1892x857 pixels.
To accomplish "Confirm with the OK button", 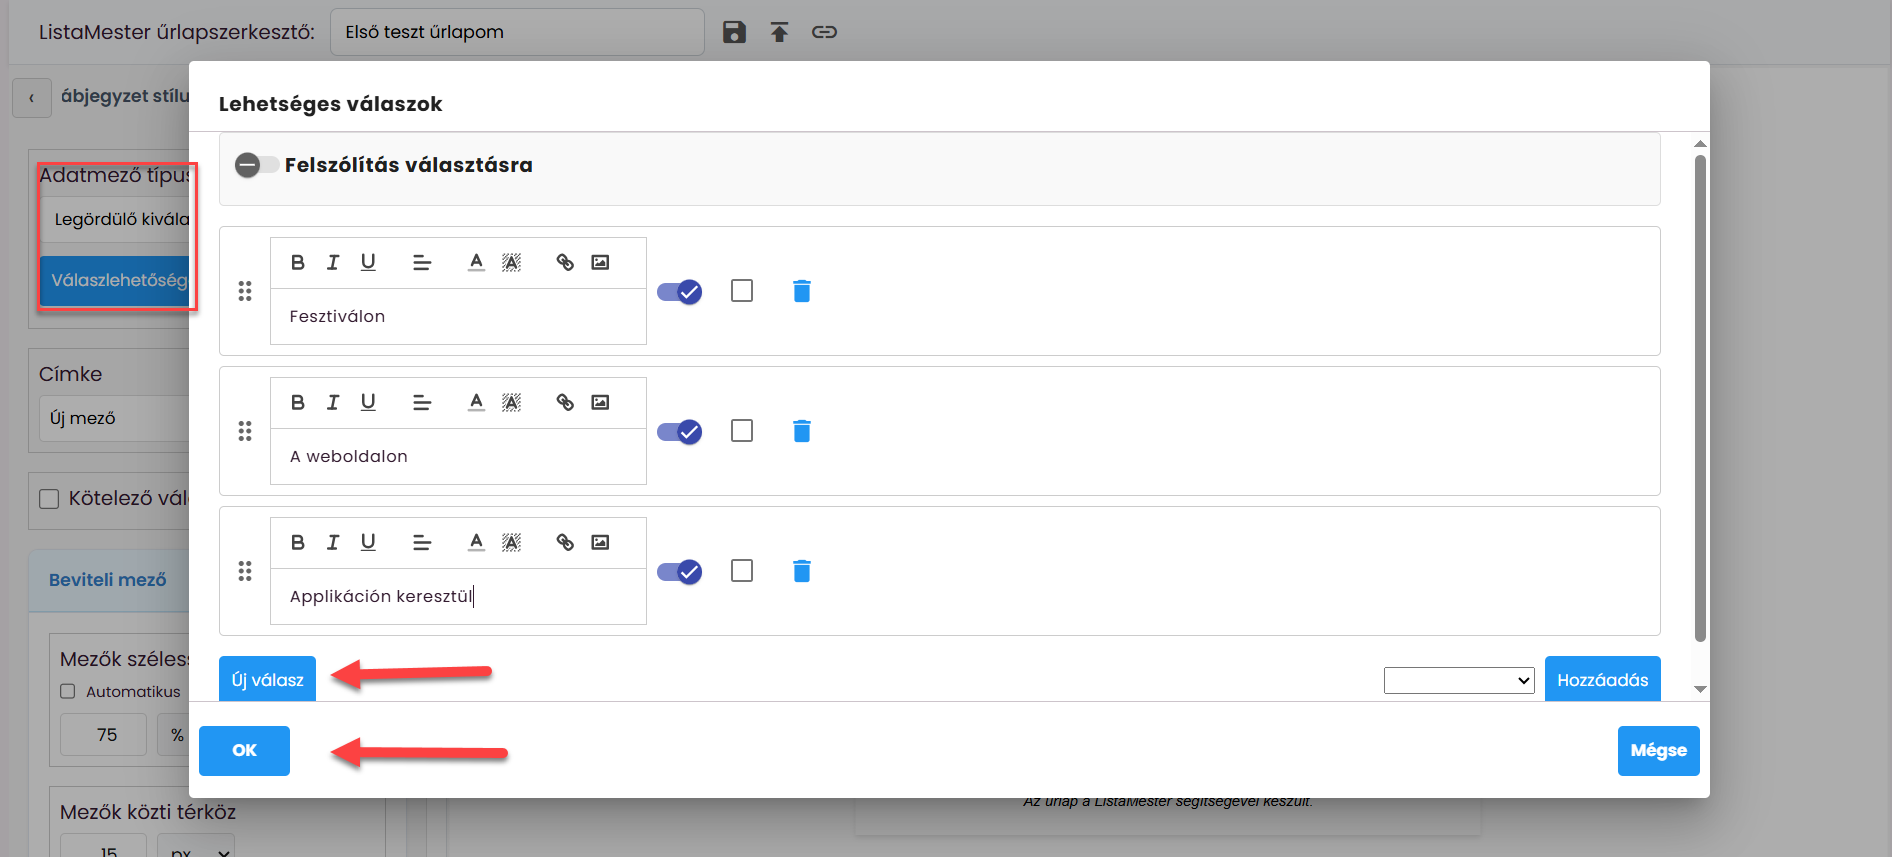I will (x=244, y=751).
